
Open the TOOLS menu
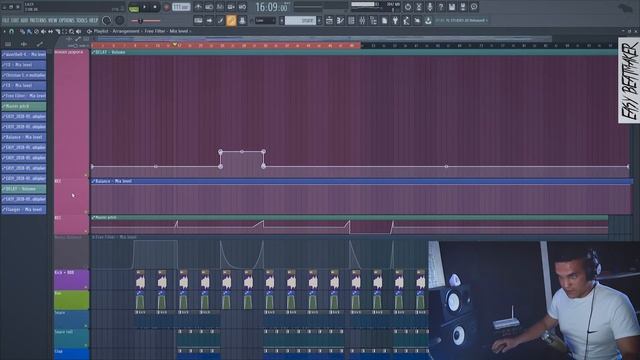(x=82, y=20)
